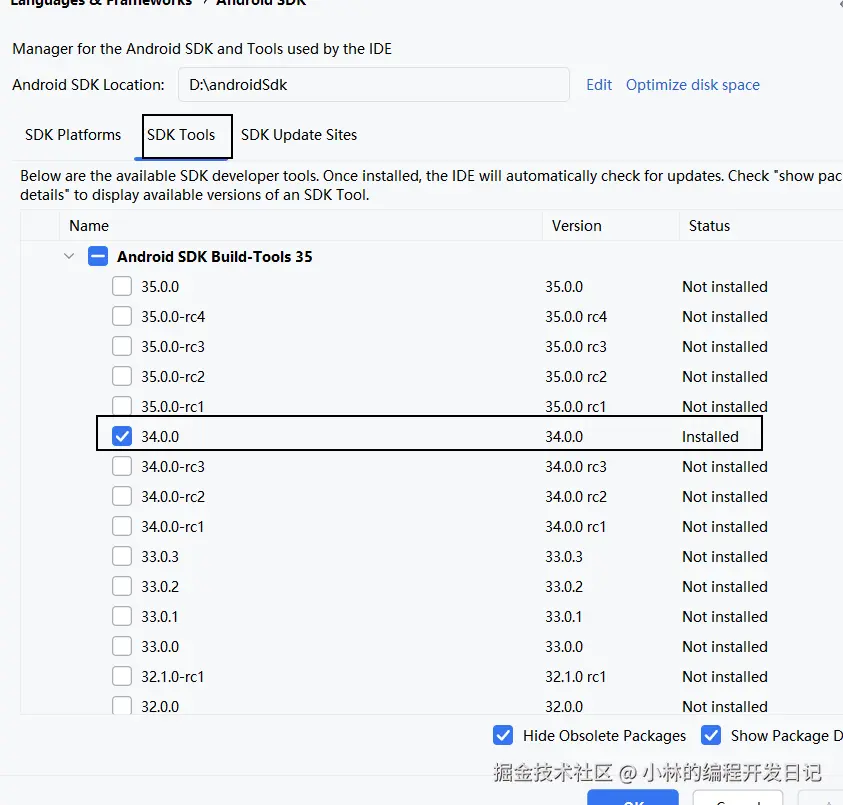Select the 33.0.1 row name text
Viewport: 843px width, 805px height.
point(160,617)
